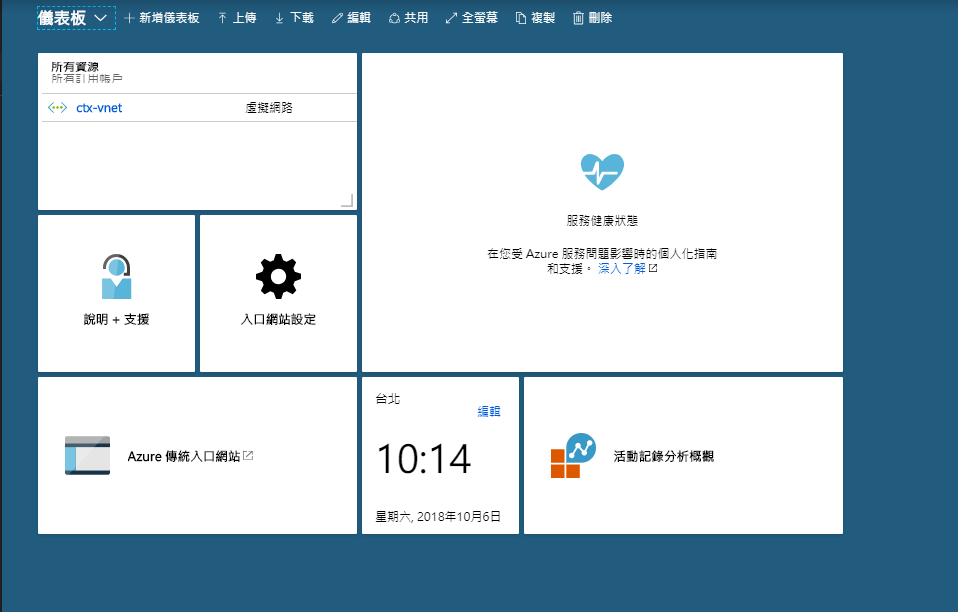
Task: Click external-link icon beside Azure 傳統入口網站
Action: (248, 456)
